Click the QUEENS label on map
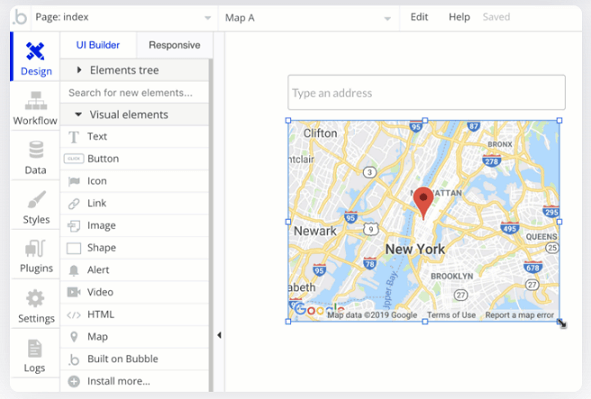 click(x=541, y=237)
